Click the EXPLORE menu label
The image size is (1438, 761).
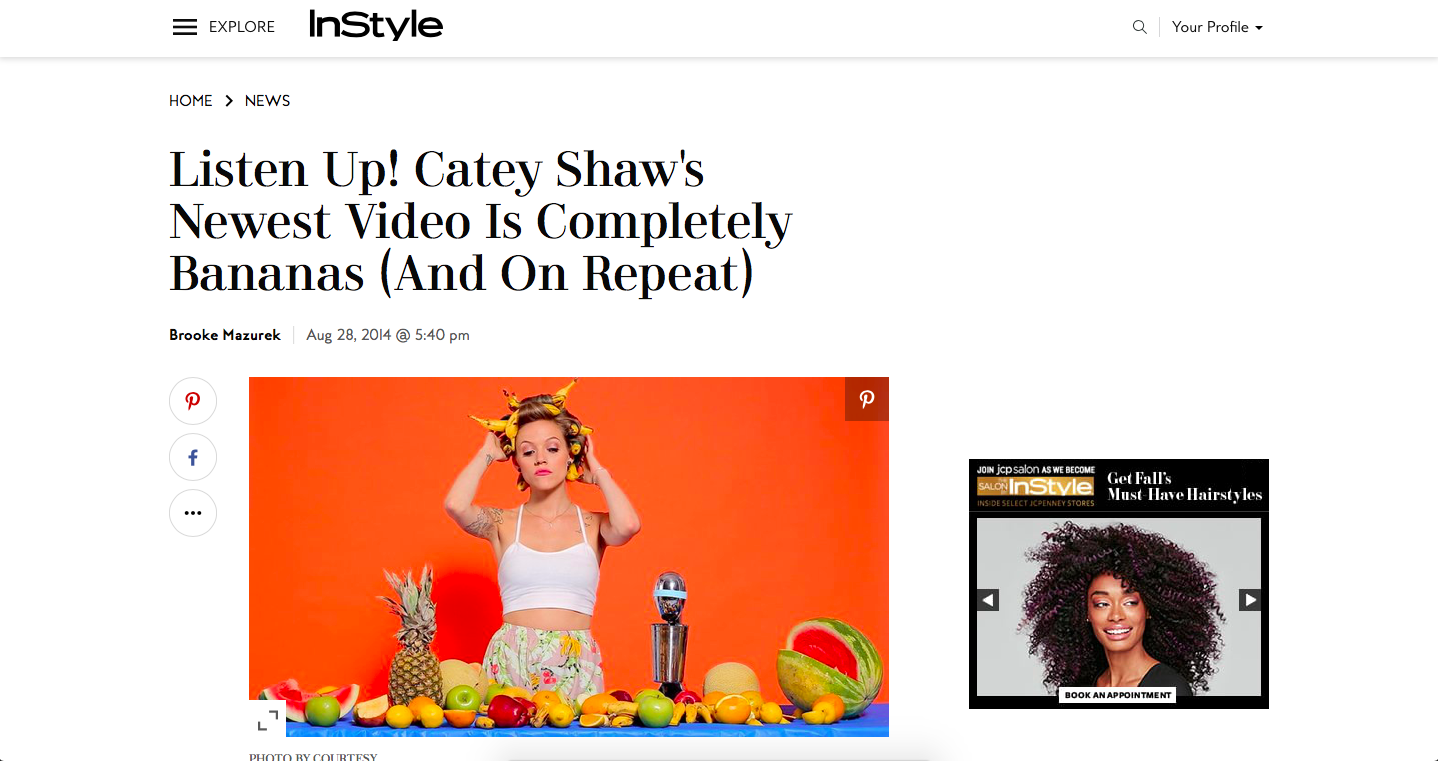[242, 27]
